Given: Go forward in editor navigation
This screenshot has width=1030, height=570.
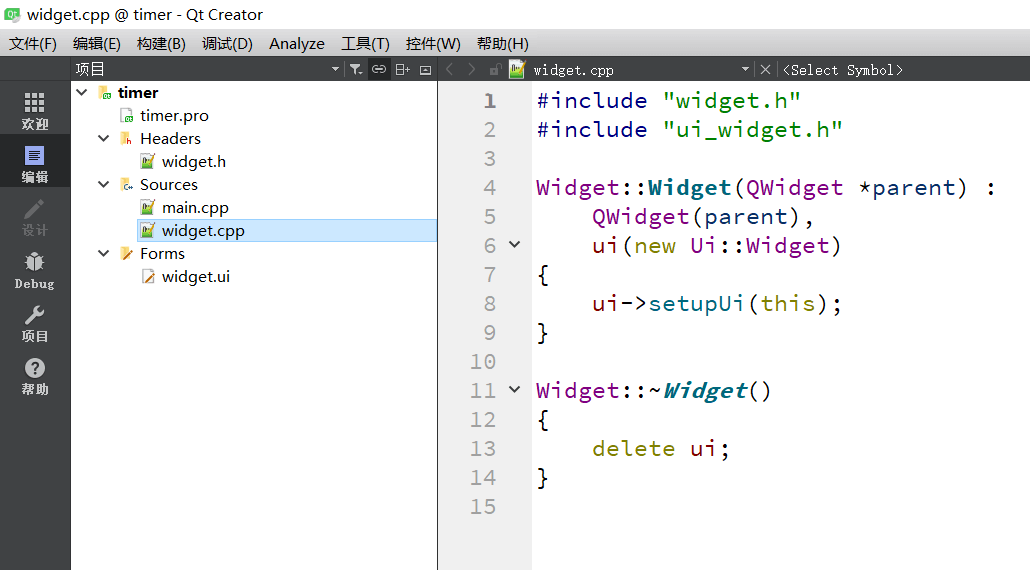Looking at the screenshot, I should [x=472, y=69].
